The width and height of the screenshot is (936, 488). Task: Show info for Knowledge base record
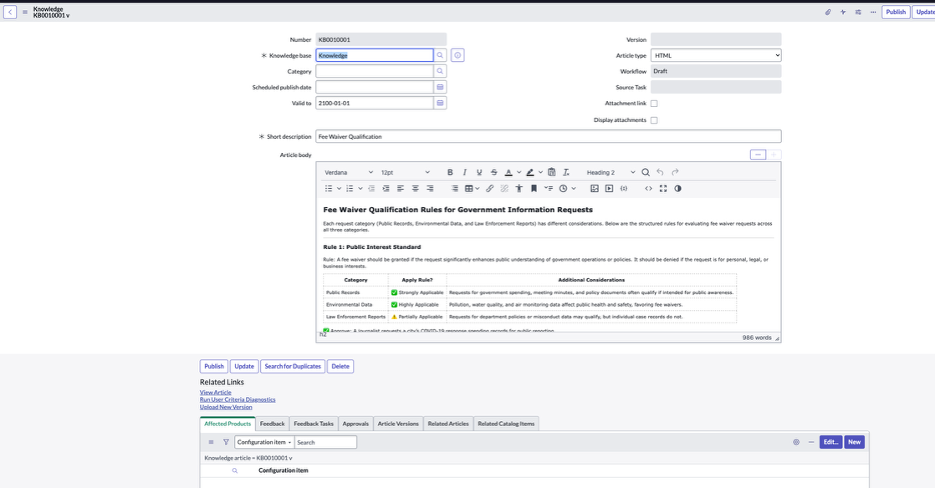457,55
